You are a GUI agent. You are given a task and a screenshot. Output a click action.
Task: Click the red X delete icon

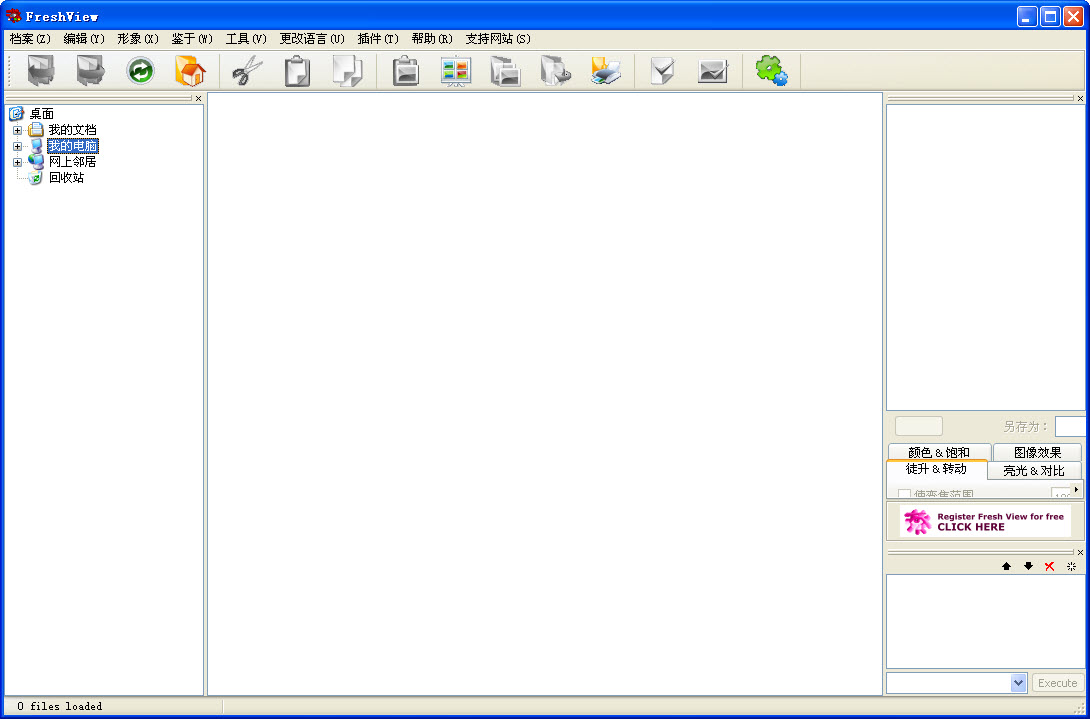(1049, 566)
